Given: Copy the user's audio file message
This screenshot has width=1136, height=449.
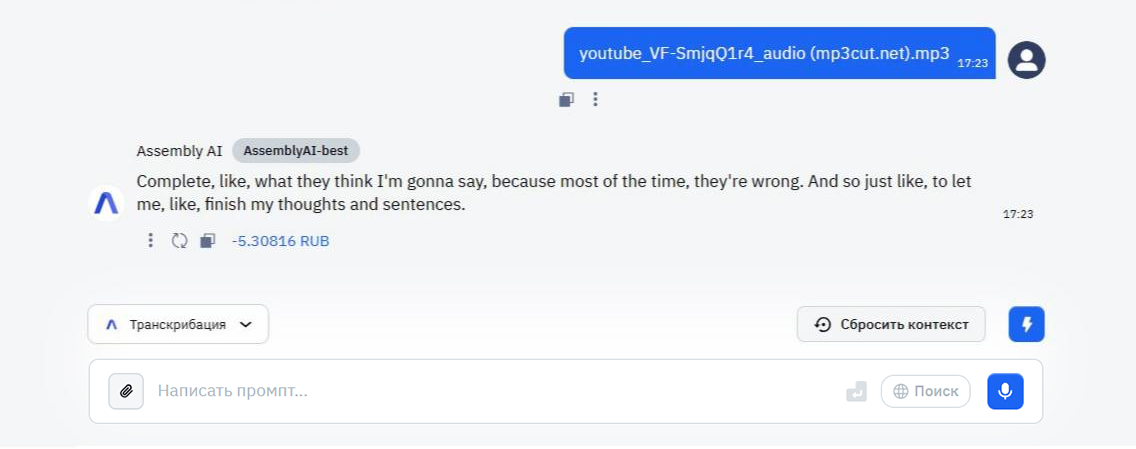Looking at the screenshot, I should [567, 99].
